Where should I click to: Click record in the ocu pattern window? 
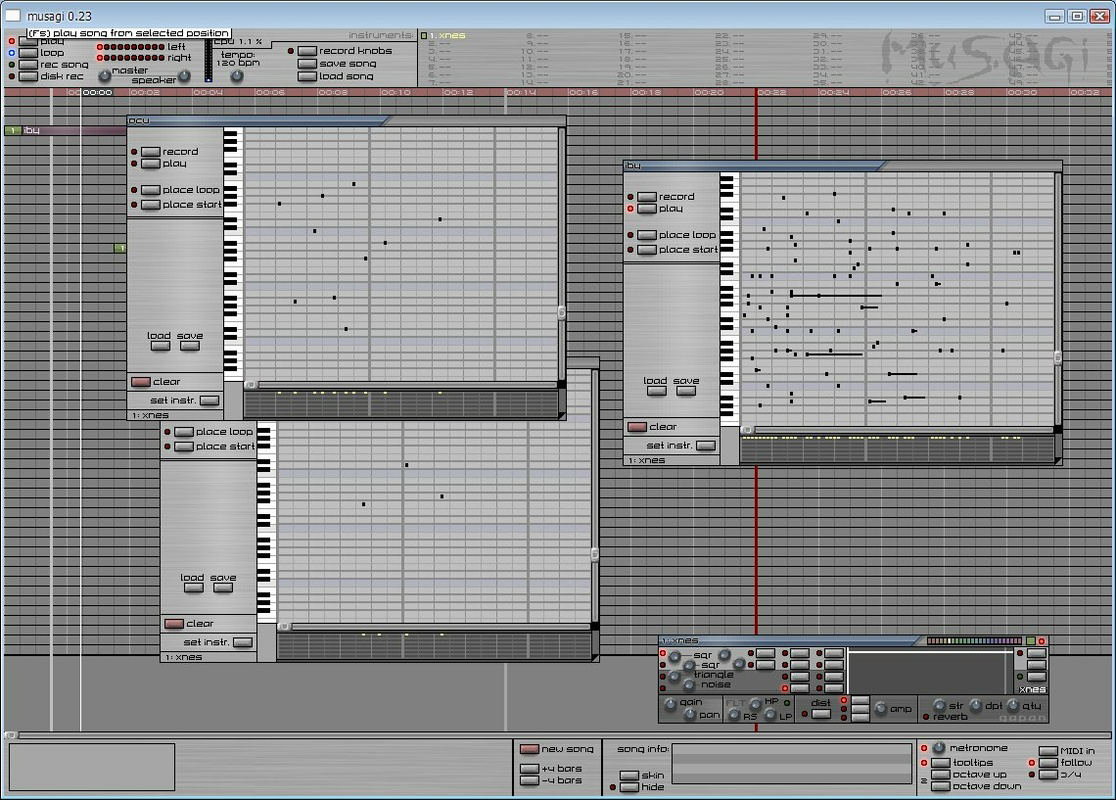(x=150, y=152)
